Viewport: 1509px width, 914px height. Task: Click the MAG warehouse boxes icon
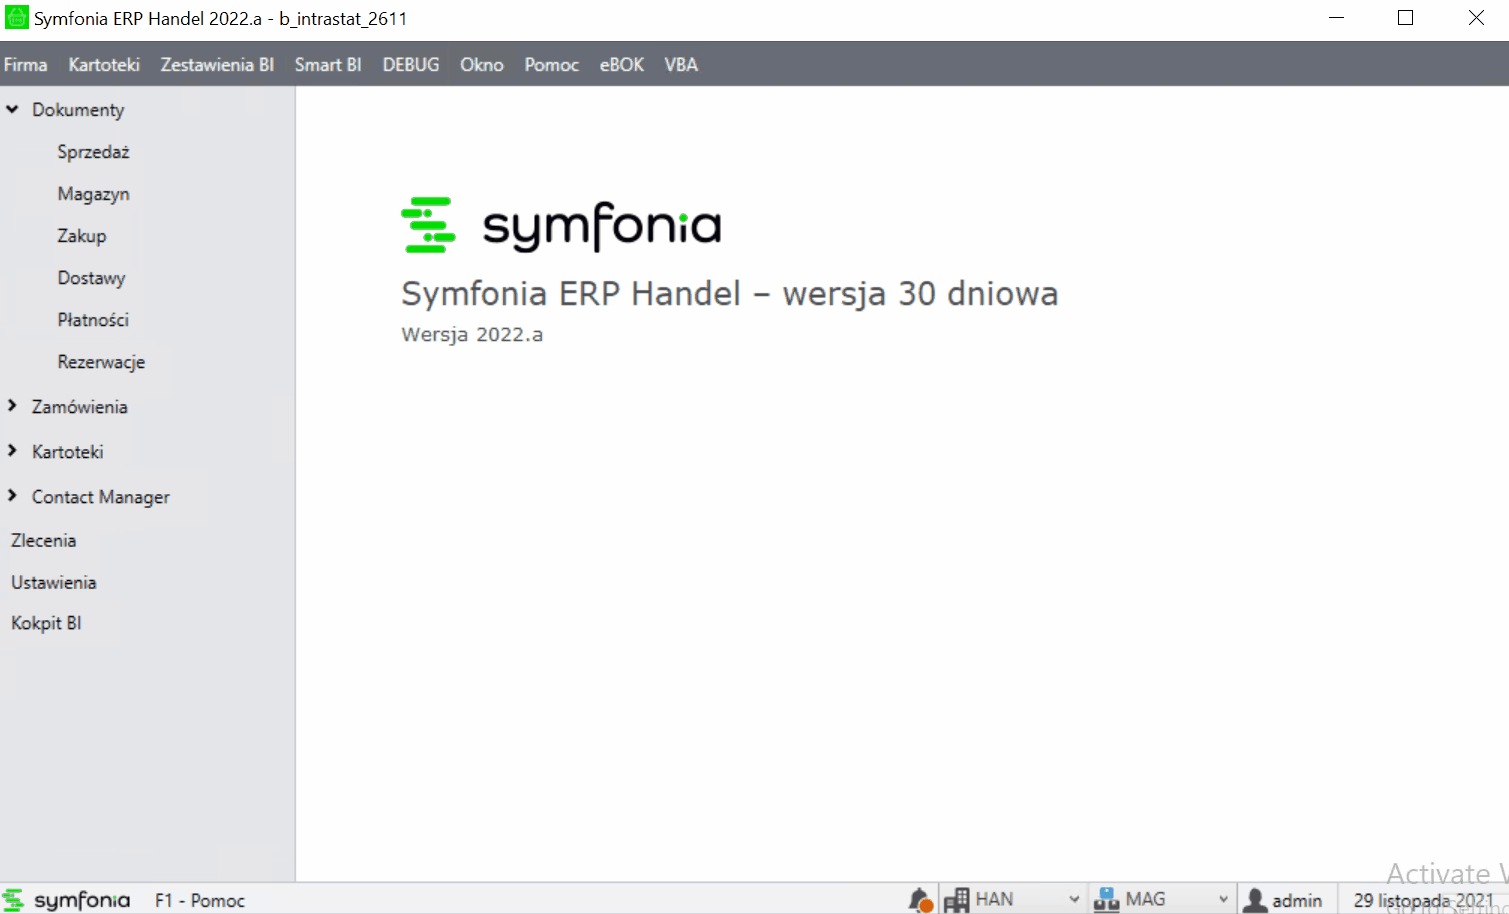click(1106, 900)
